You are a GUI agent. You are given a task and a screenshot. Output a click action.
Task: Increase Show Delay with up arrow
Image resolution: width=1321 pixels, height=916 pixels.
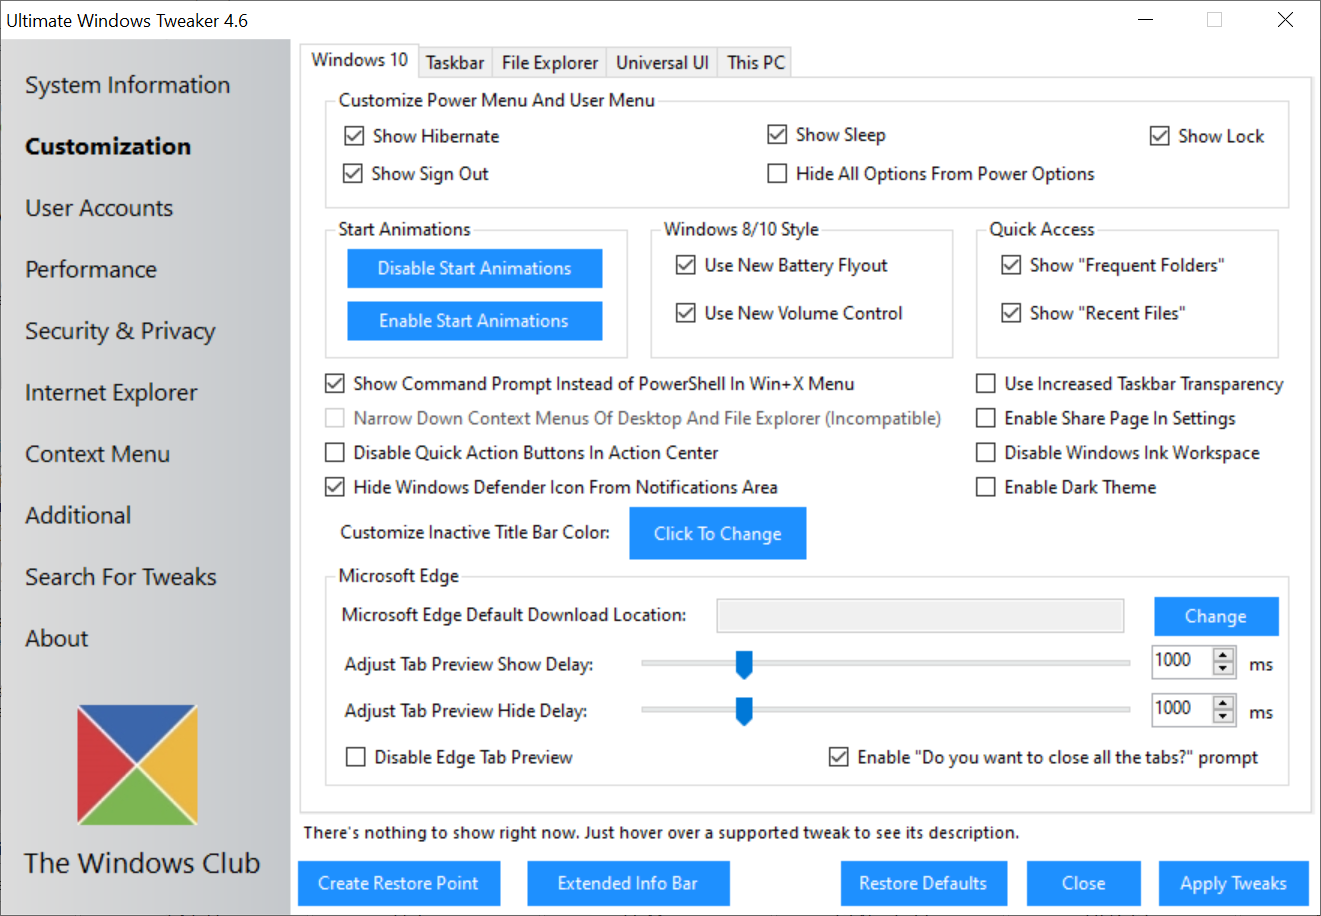coord(1223,655)
